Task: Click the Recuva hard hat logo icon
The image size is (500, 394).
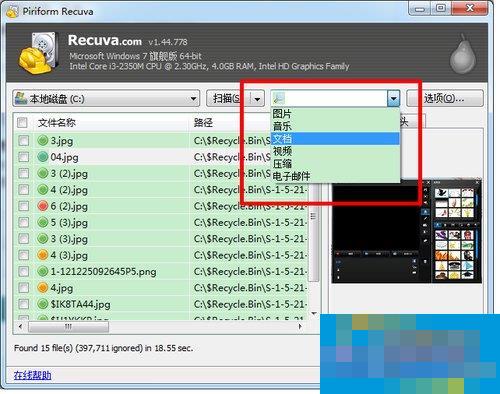Action: coord(38,53)
